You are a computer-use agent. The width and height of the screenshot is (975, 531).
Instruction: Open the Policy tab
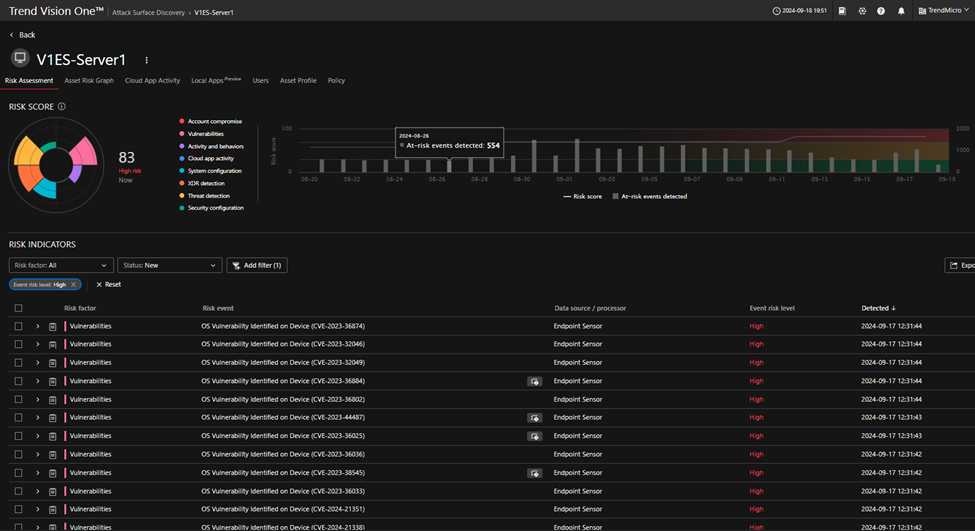pyautogui.click(x=336, y=80)
